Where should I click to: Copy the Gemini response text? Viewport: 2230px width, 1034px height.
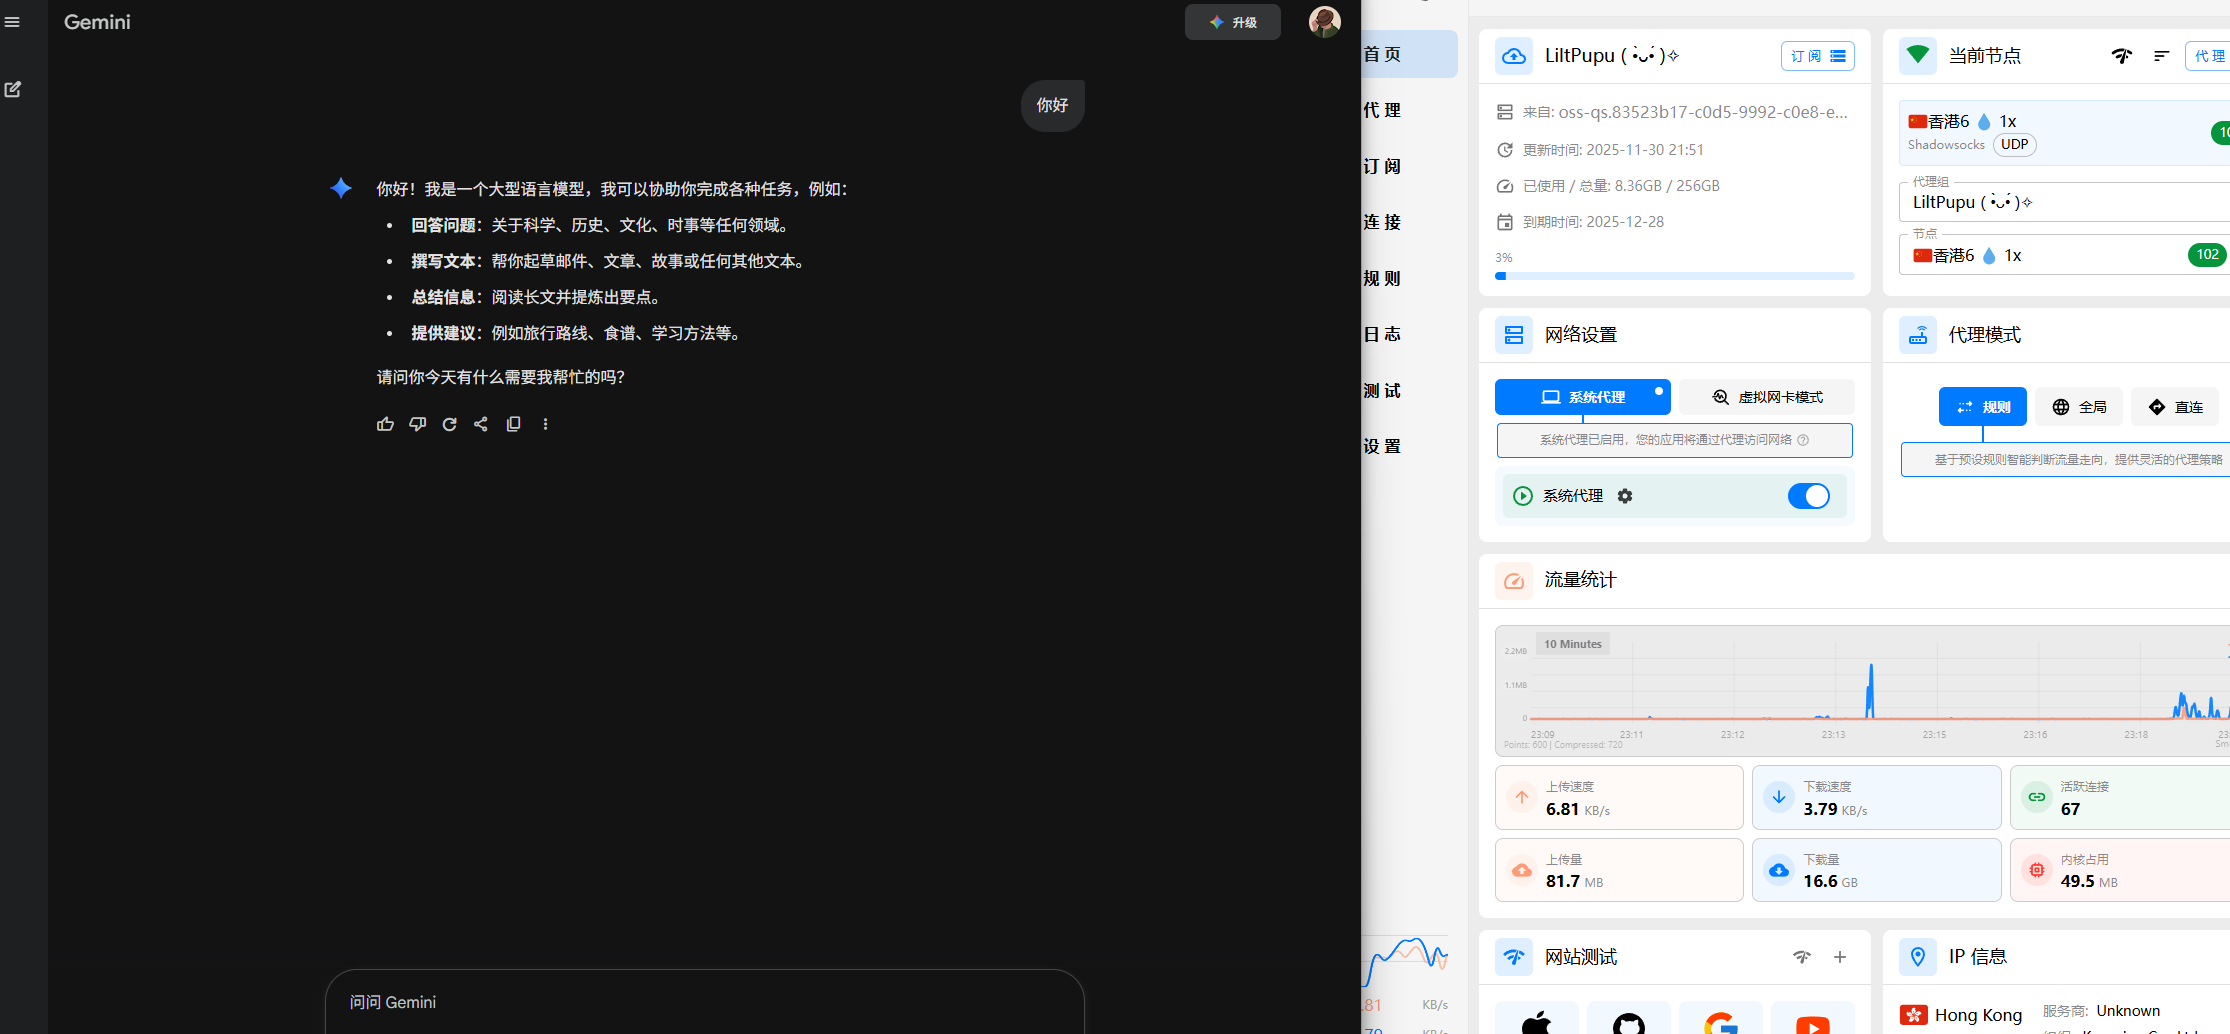coord(513,424)
